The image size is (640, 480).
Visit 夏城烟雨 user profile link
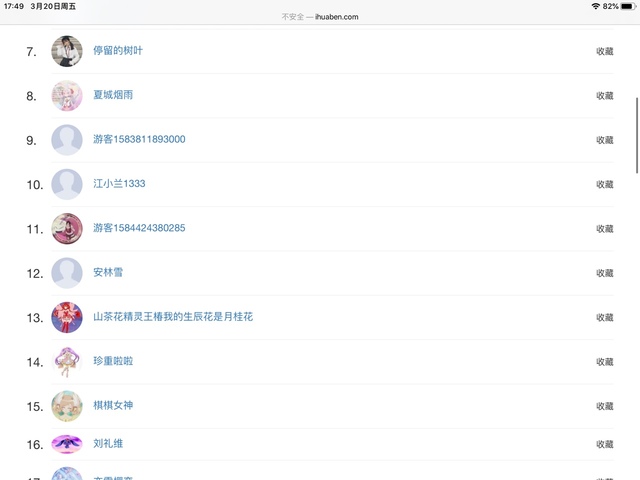click(x=112, y=95)
